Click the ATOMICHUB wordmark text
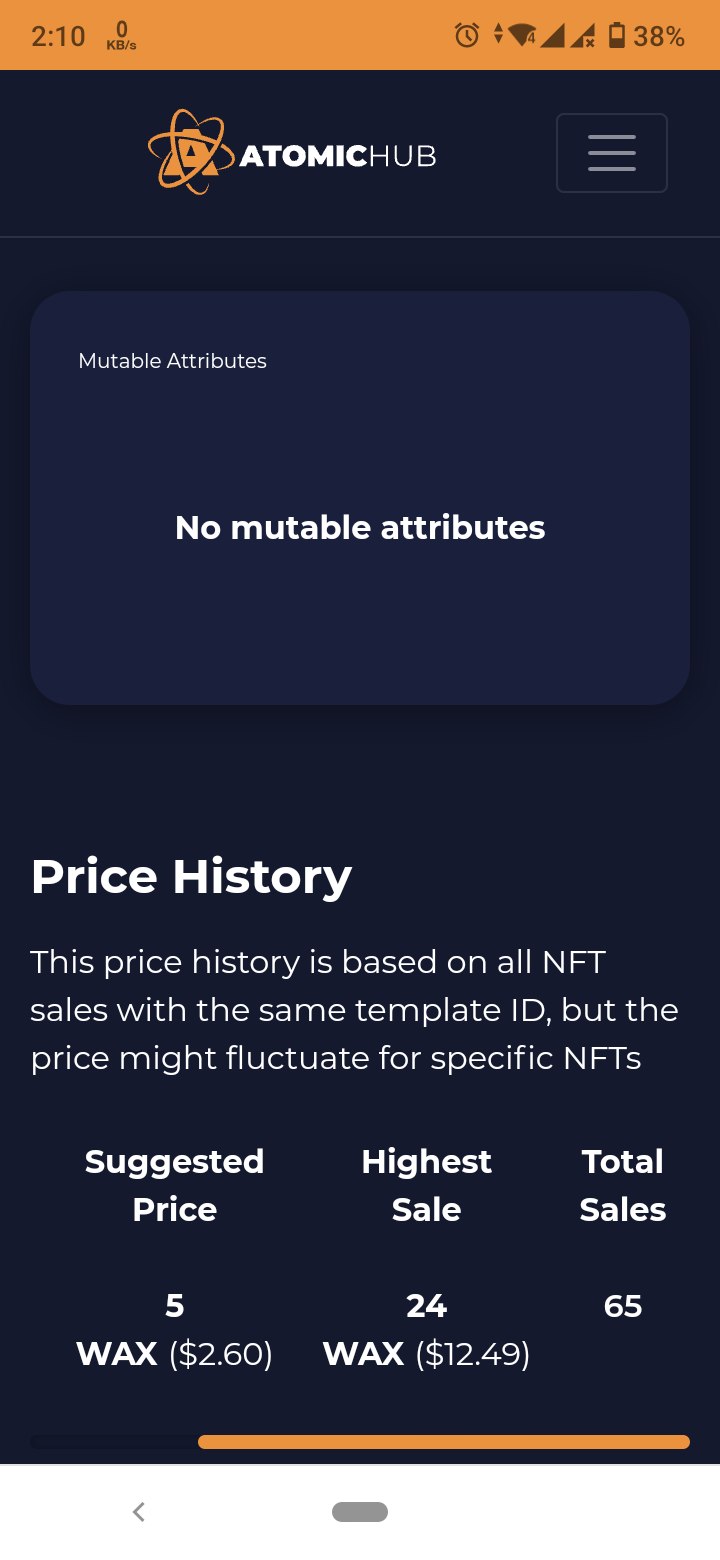 click(x=338, y=156)
